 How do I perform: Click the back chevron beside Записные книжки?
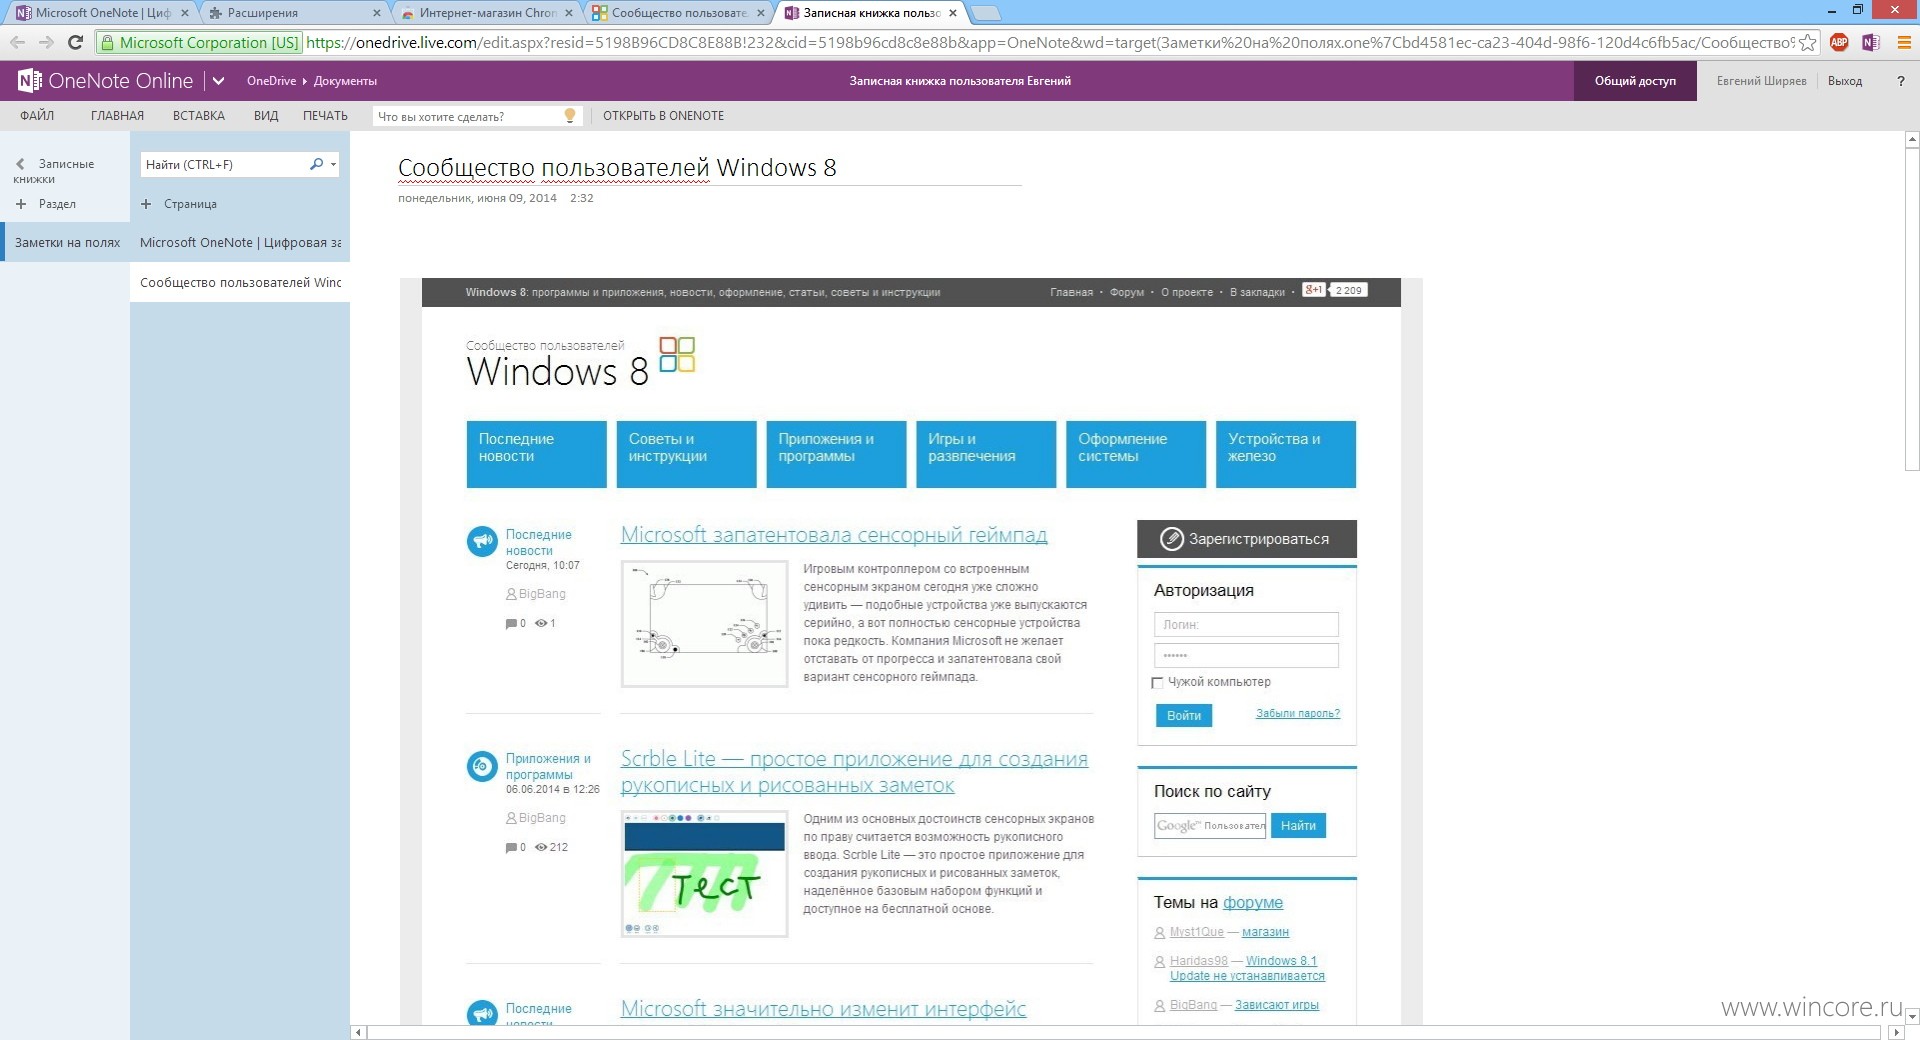pyautogui.click(x=20, y=164)
